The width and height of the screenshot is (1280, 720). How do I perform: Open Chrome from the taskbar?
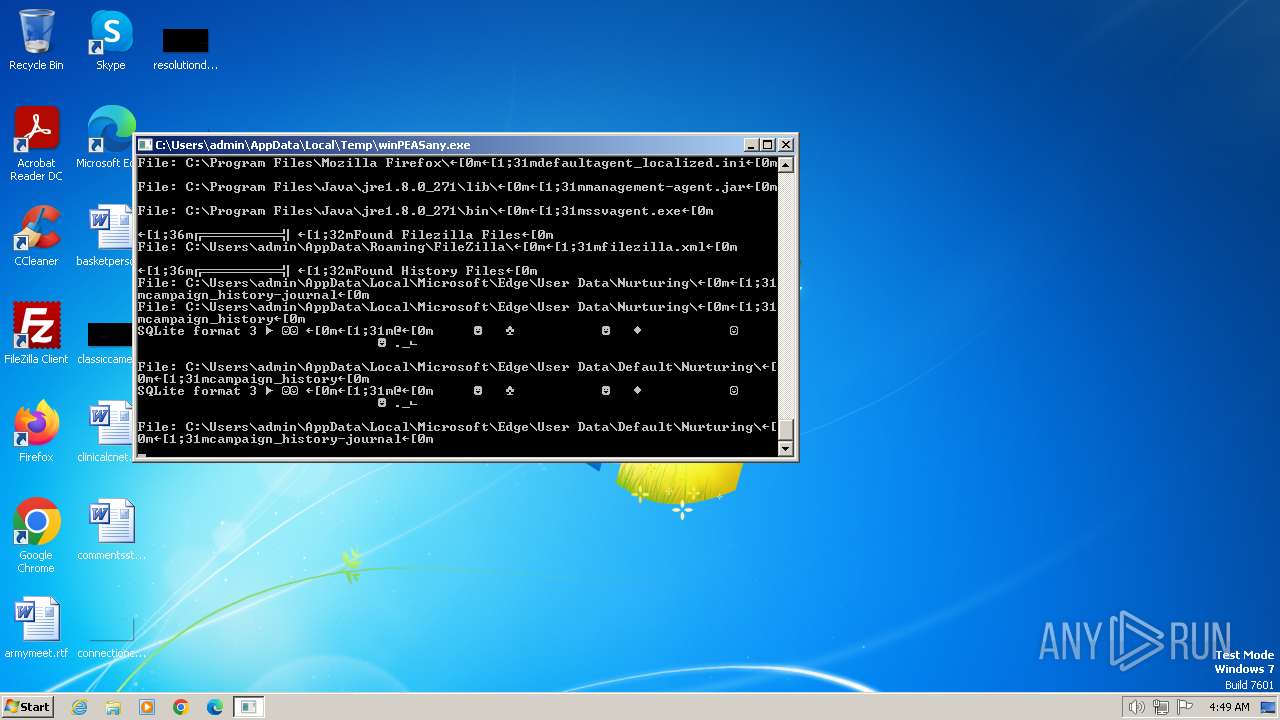tap(181, 707)
